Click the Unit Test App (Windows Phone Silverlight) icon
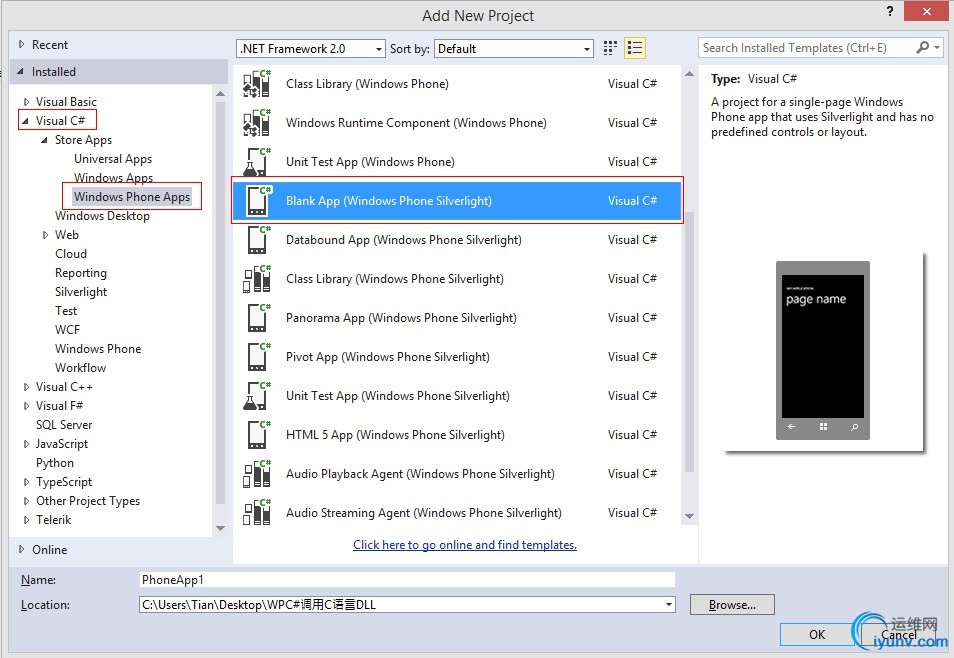954x658 pixels. click(x=257, y=395)
